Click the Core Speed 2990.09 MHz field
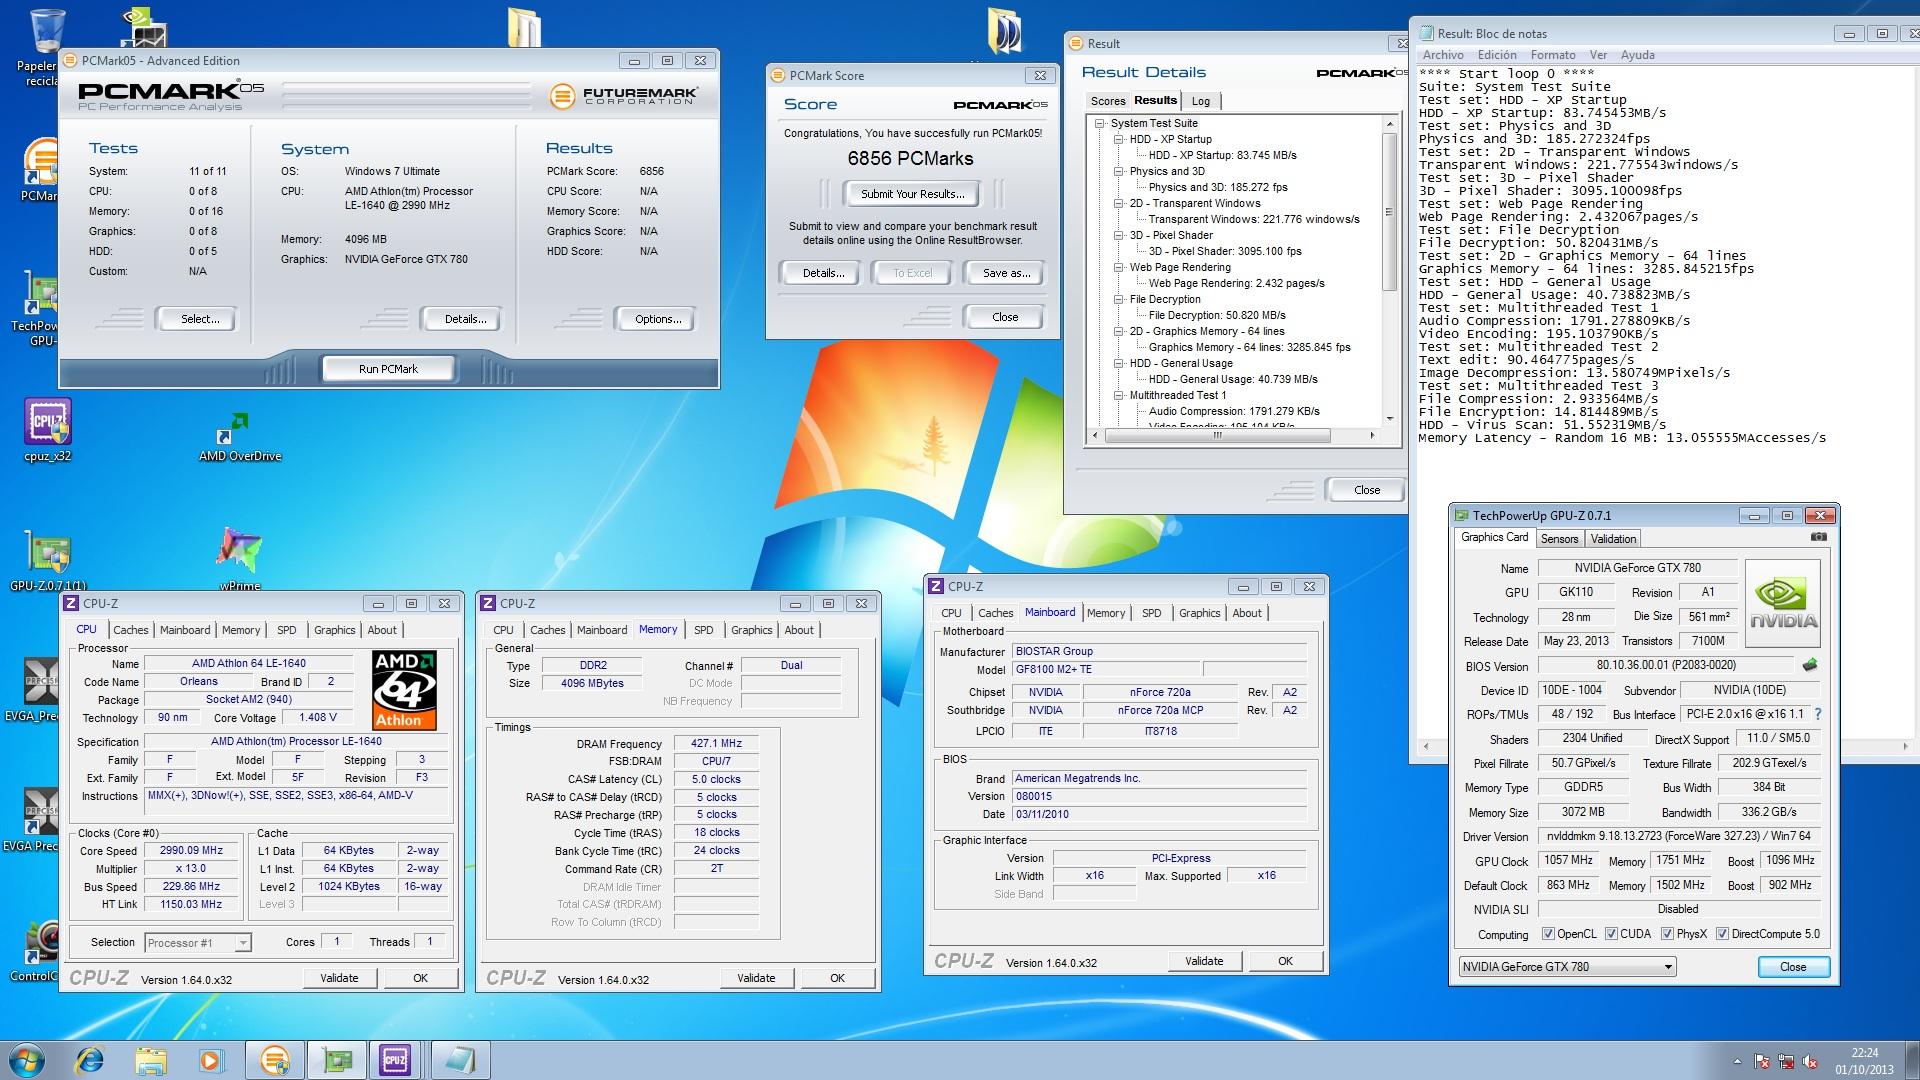This screenshot has width=1920, height=1080. pyautogui.click(x=191, y=851)
